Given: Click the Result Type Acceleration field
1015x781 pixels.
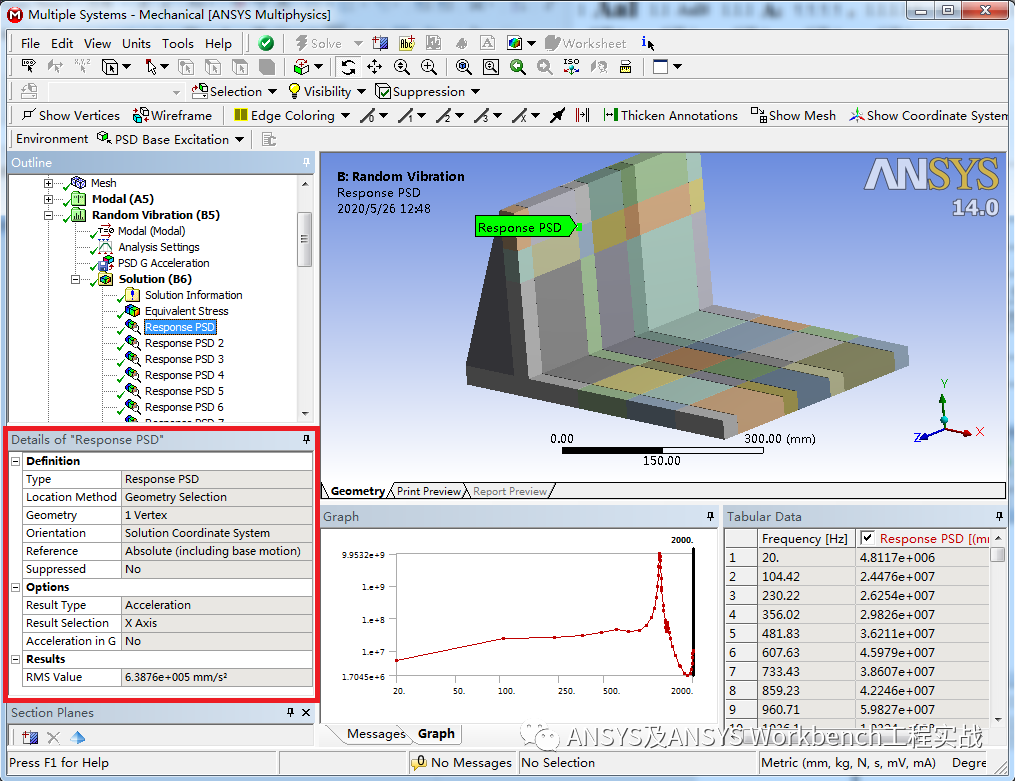Looking at the screenshot, I should (217, 605).
